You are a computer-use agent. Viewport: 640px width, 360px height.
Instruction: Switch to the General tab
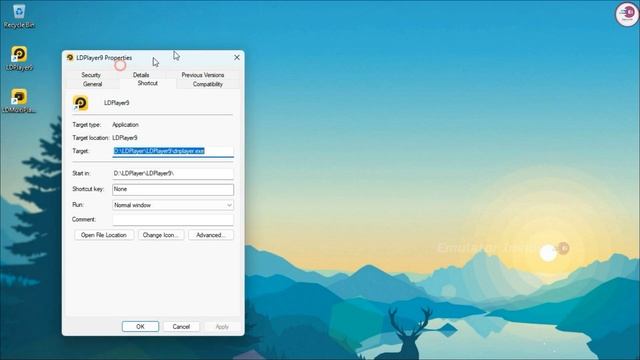[92, 84]
